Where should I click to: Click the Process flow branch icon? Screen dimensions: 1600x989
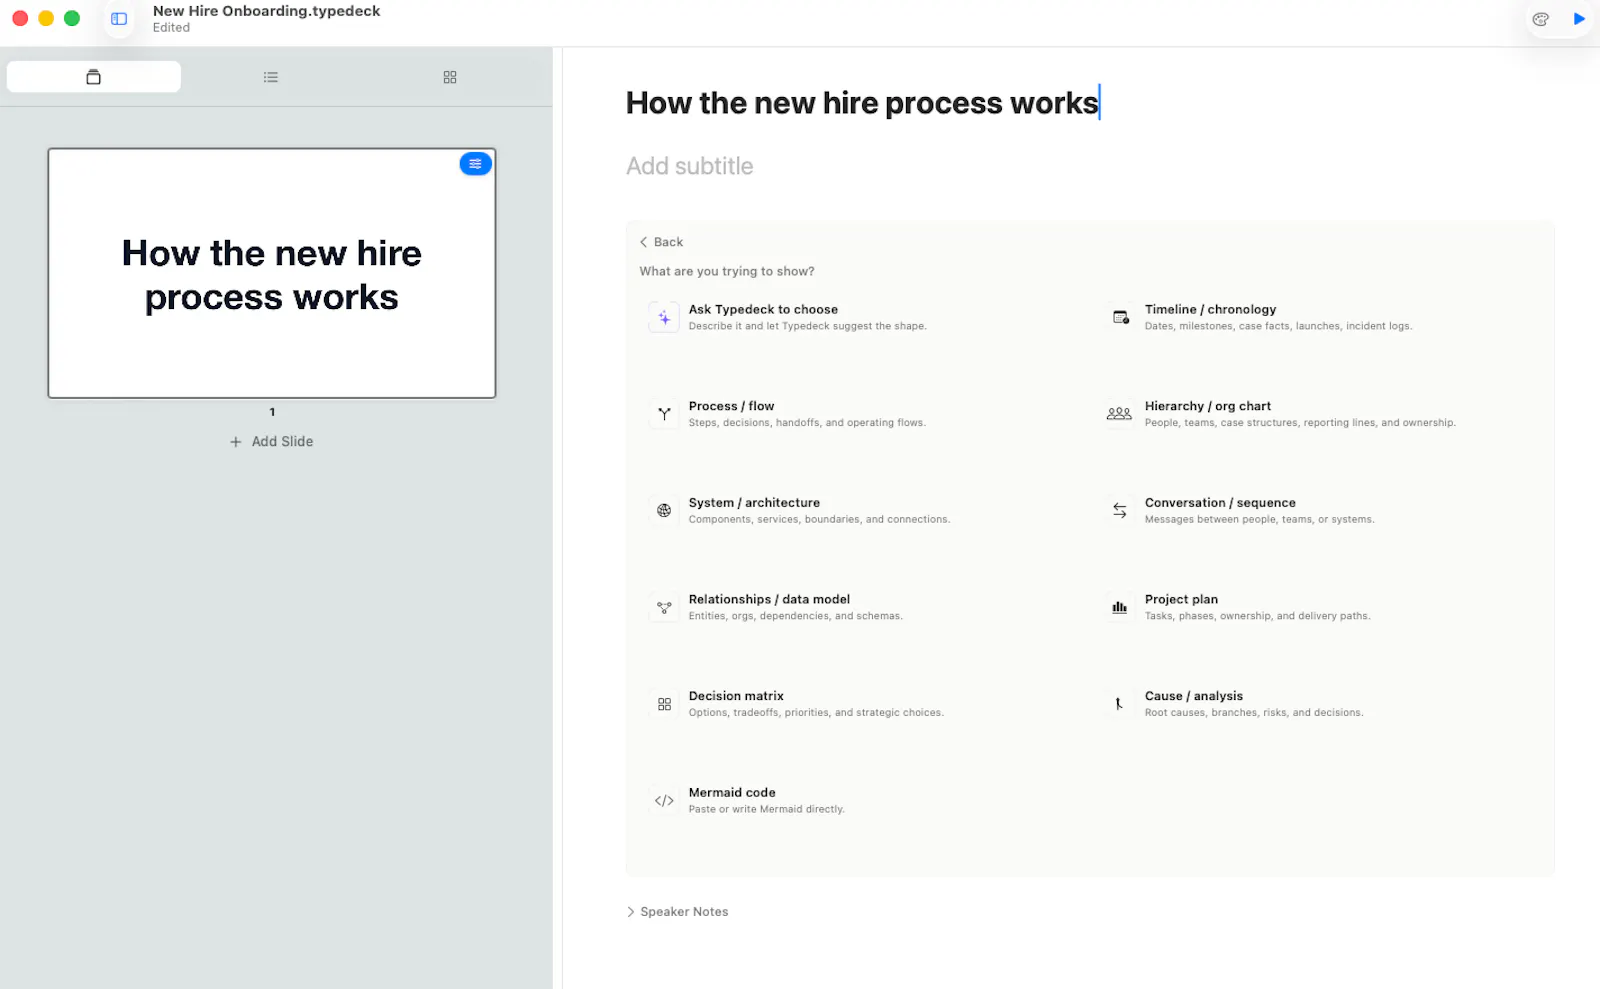click(x=664, y=414)
